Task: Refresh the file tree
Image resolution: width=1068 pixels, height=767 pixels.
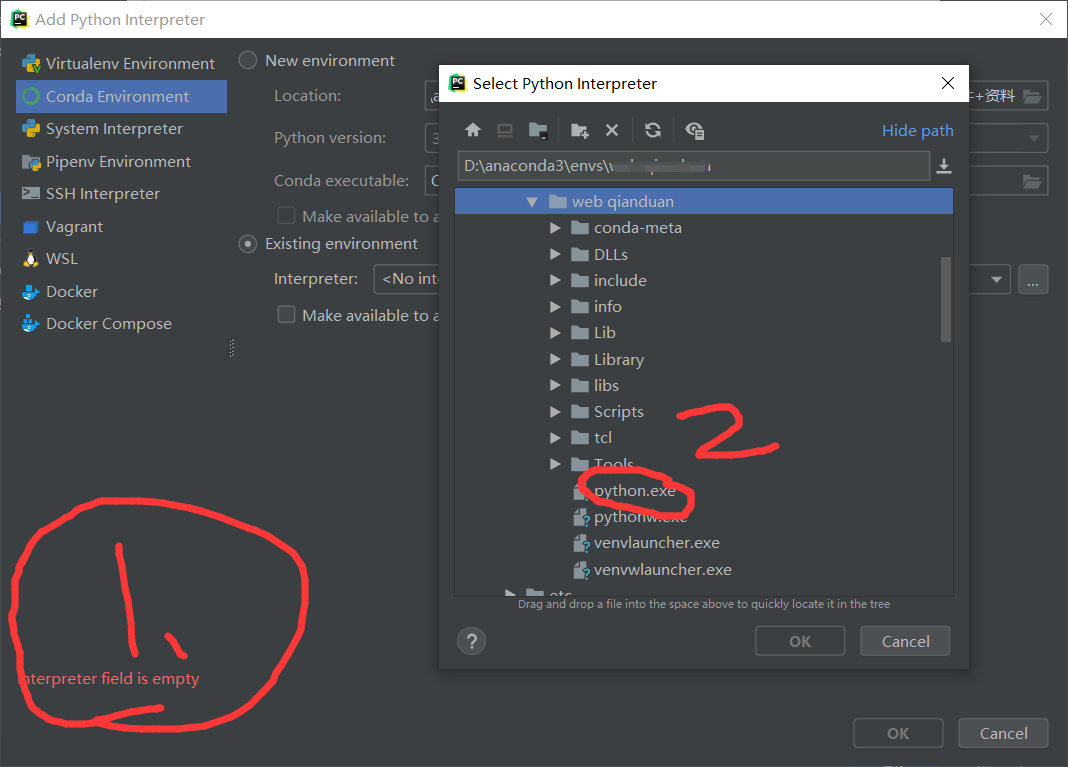Action: coord(653,130)
